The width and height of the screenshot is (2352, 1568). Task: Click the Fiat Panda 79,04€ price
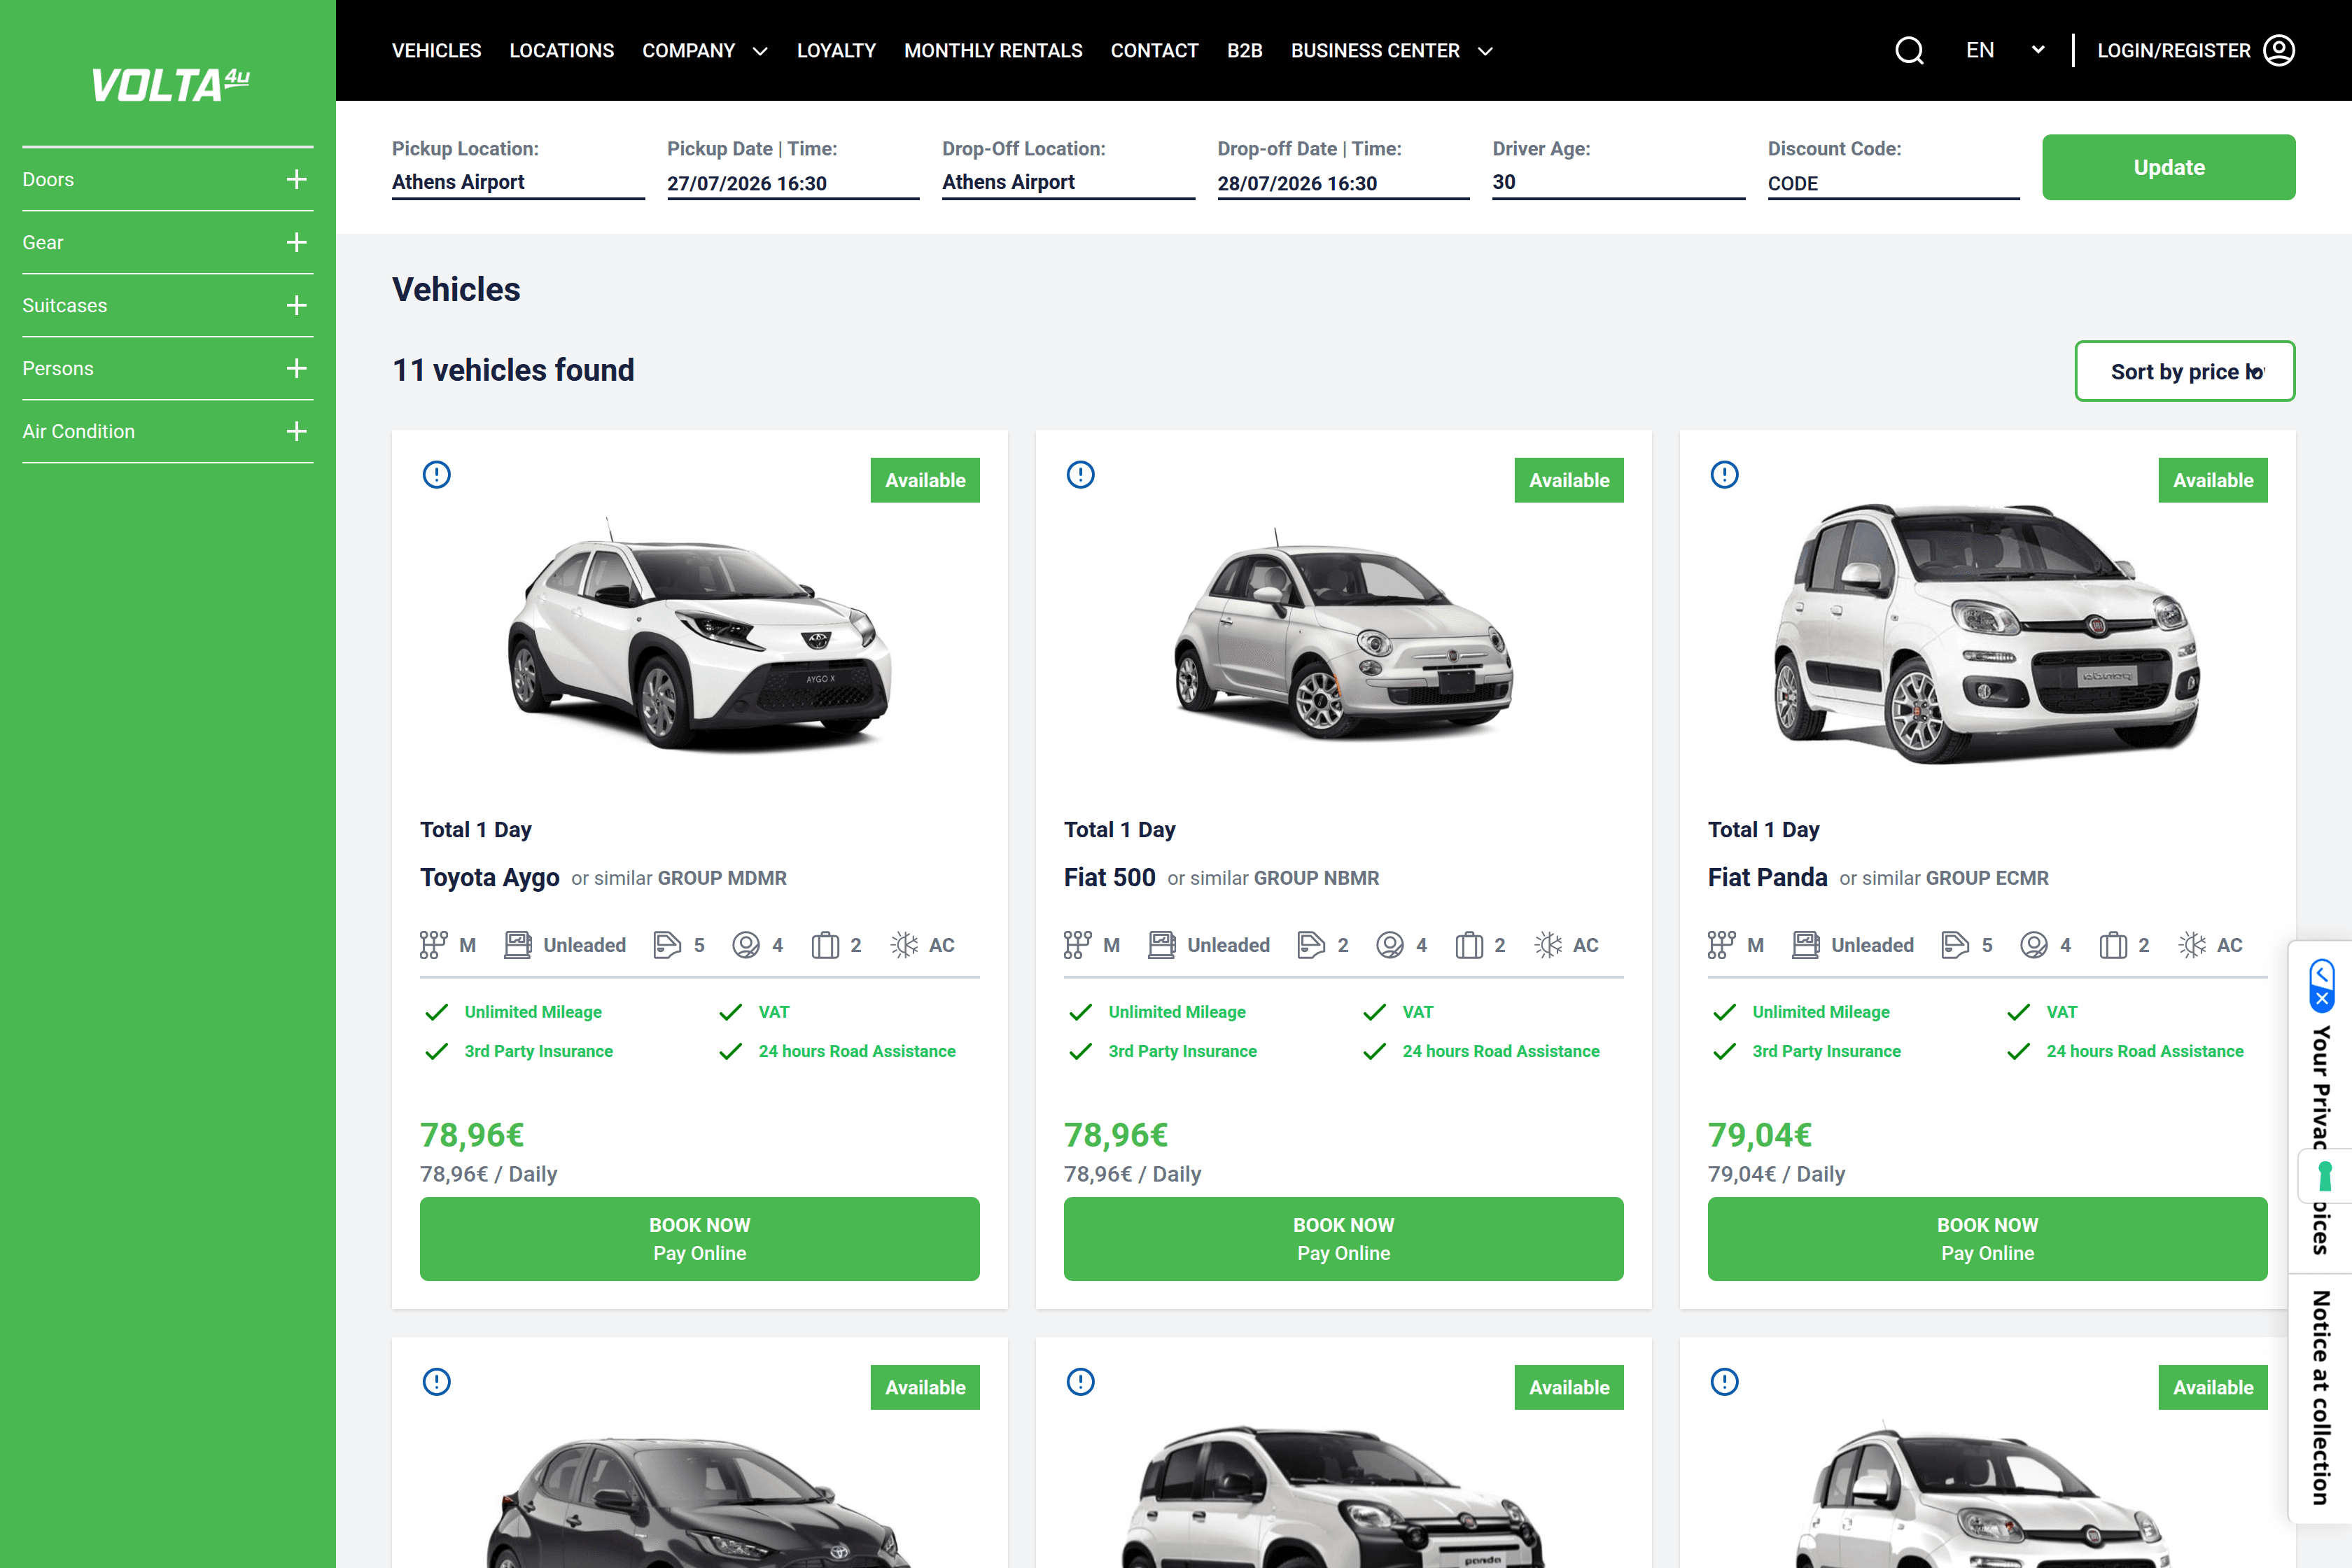tap(1760, 1135)
